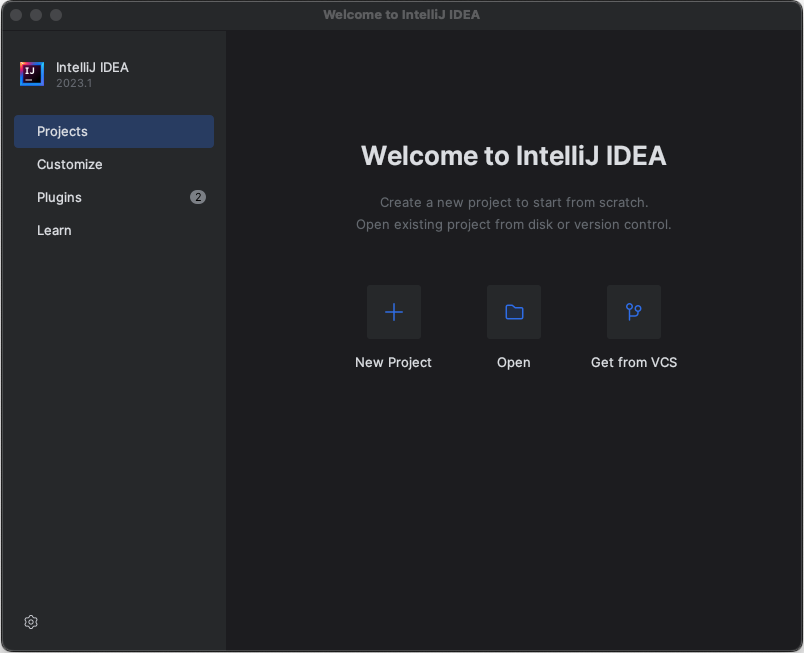This screenshot has width=804, height=653.
Task: Click the IntelliJ IDEA product name text
Action: point(92,67)
